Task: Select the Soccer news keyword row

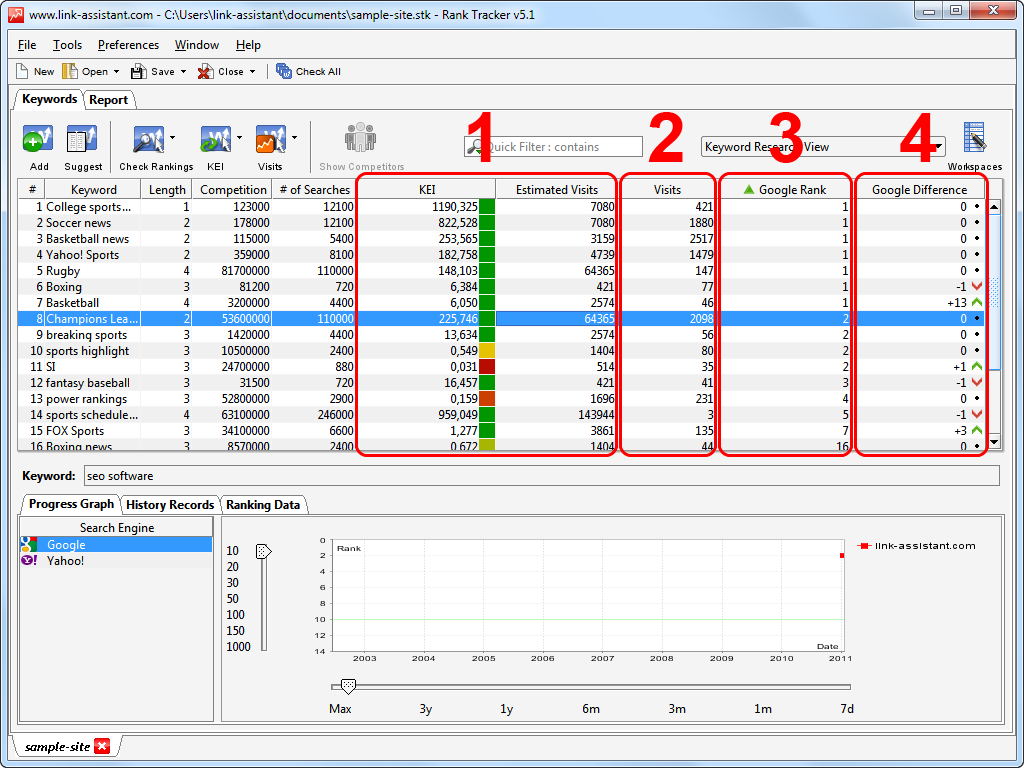Action: [x=502, y=223]
